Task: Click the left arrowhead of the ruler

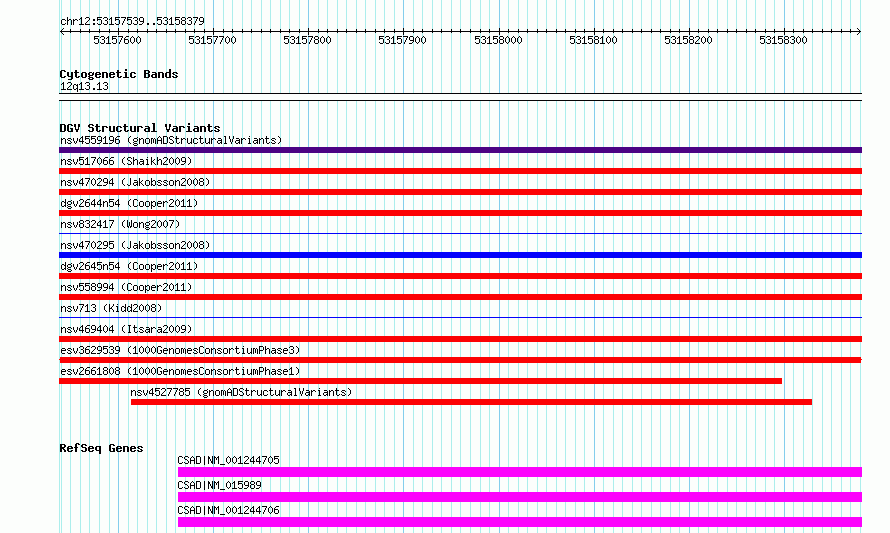Action: [x=62, y=31]
